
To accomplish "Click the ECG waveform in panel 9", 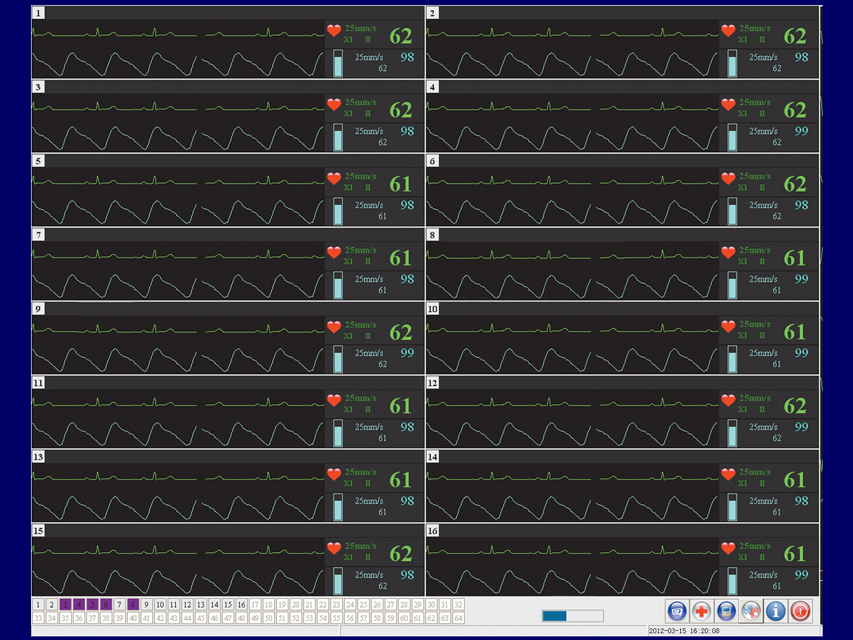I will tap(178, 328).
